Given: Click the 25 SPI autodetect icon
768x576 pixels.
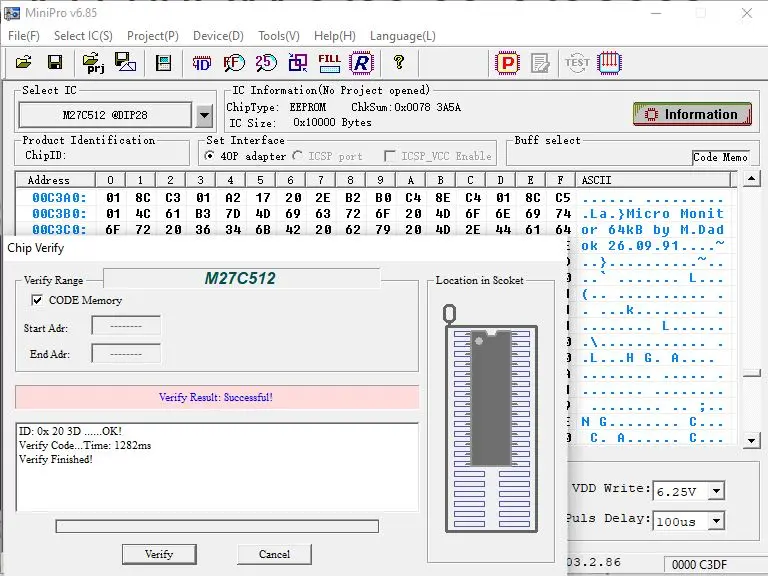Looking at the screenshot, I should click(x=266, y=62).
